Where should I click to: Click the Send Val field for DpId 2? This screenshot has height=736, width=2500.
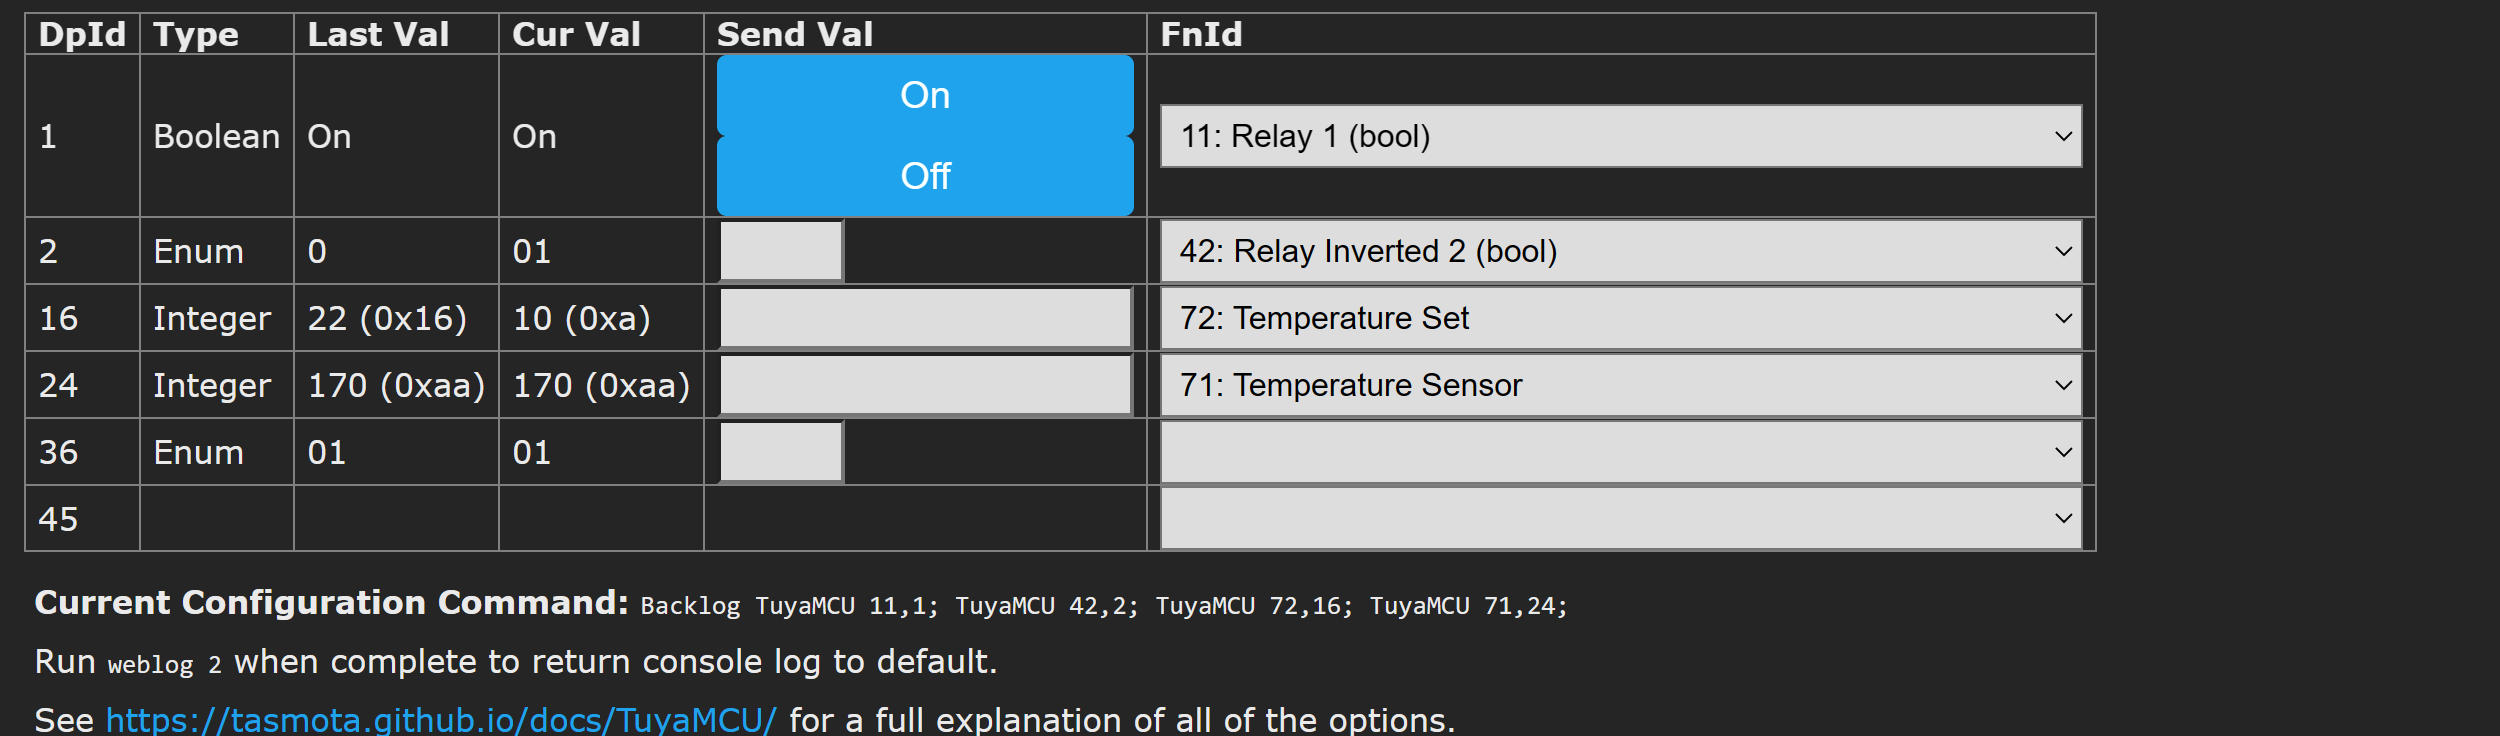[x=778, y=251]
